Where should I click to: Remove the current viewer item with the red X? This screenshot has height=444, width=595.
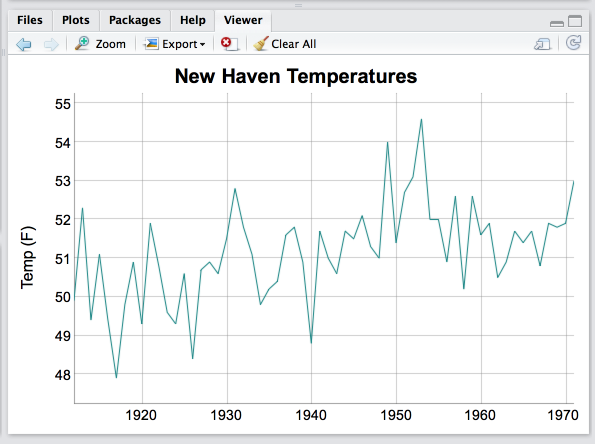(230, 44)
